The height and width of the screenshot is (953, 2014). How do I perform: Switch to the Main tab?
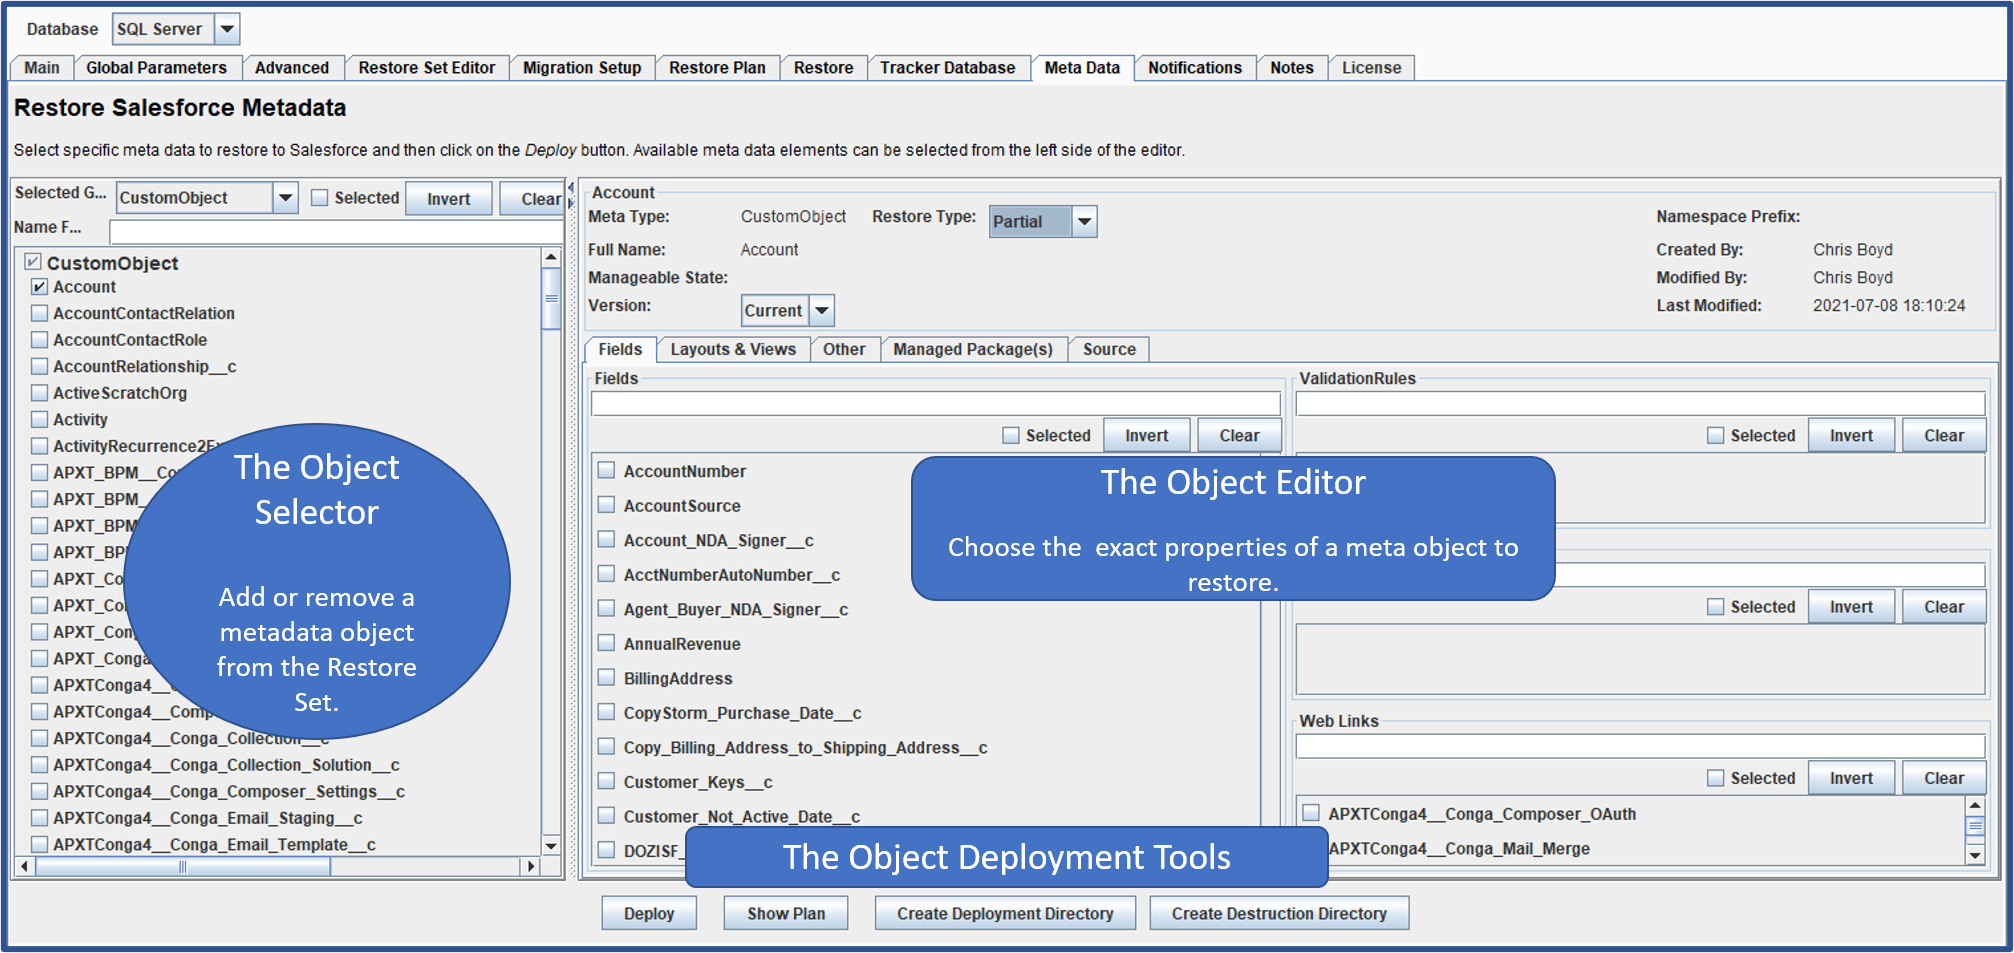42,68
